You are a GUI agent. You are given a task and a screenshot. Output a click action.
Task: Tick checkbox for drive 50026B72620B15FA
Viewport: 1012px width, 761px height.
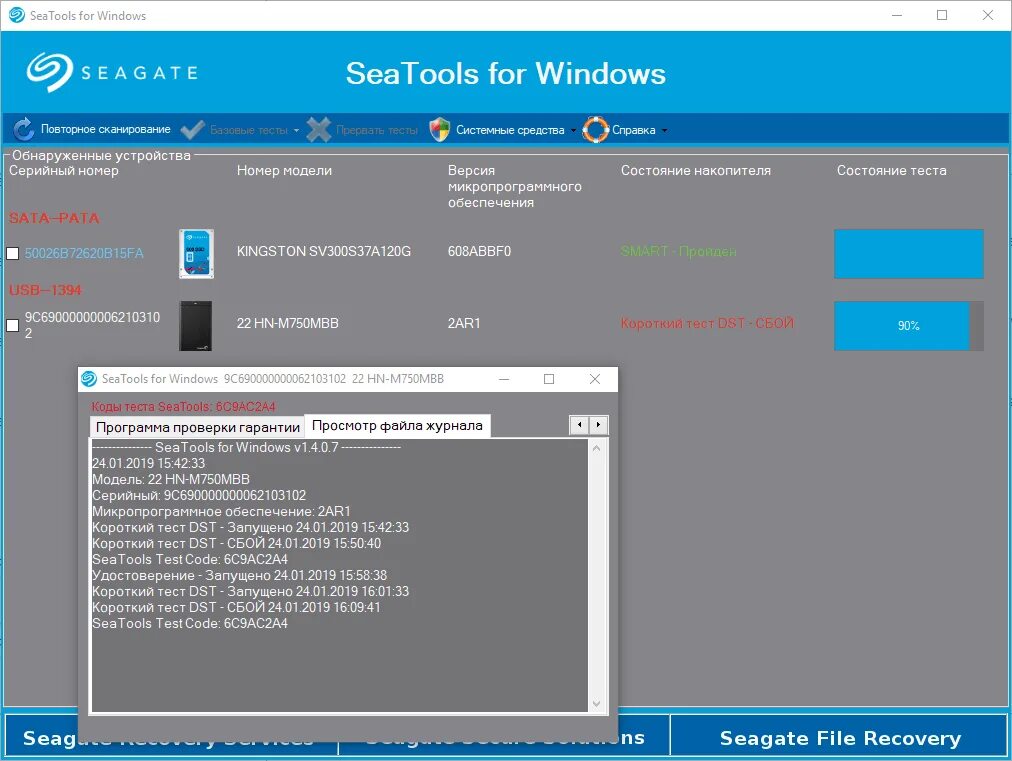(12, 253)
